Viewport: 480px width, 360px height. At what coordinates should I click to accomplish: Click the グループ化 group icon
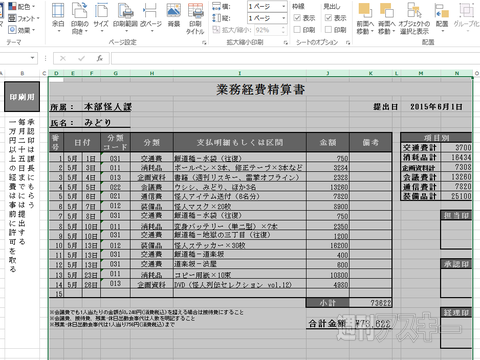pos(466,11)
